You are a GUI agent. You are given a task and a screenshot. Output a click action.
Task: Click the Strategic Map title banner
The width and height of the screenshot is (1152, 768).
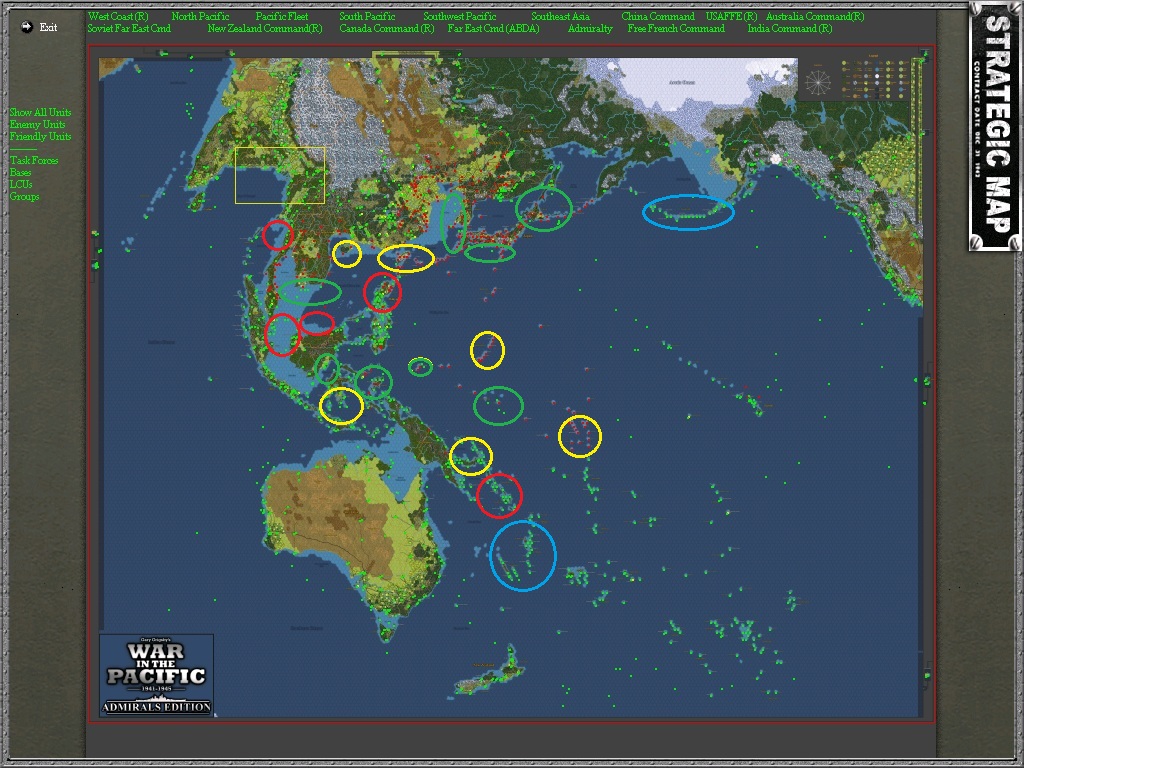pos(996,126)
